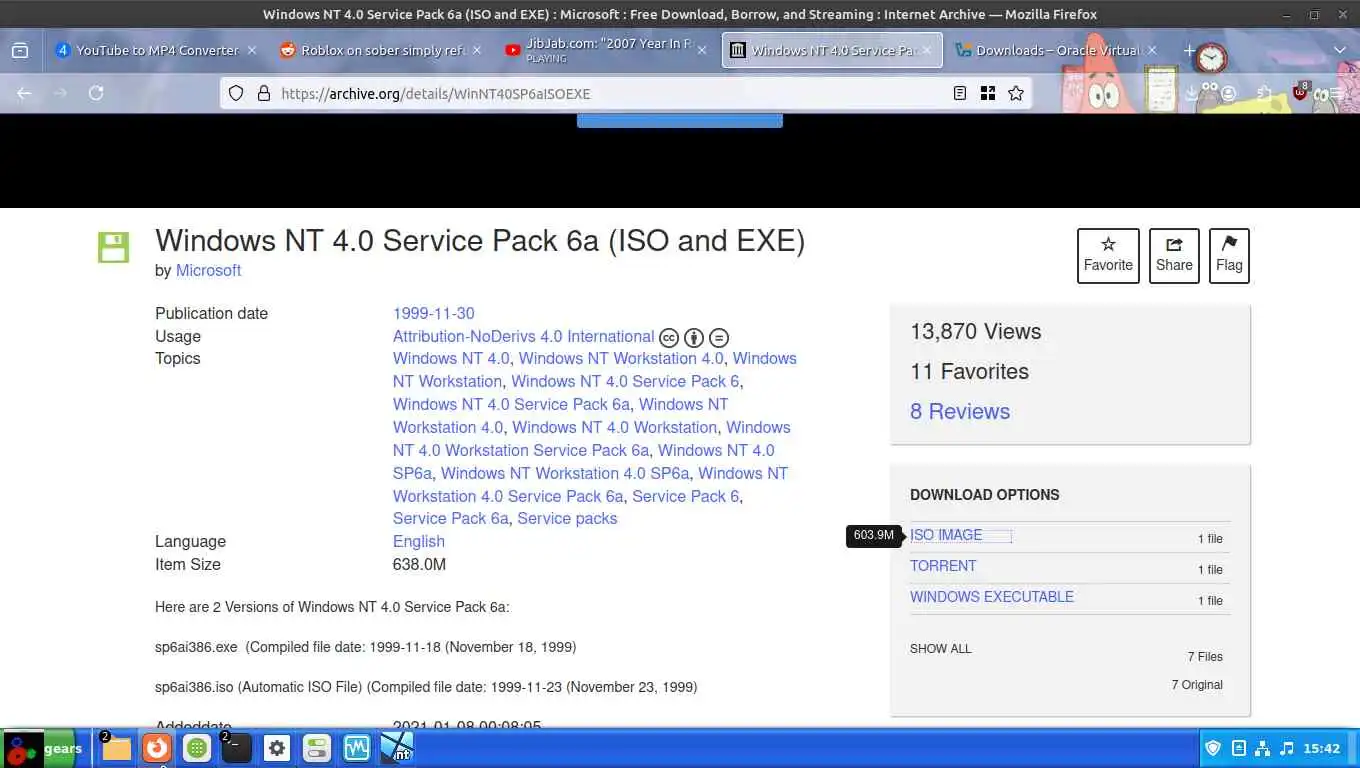Image resolution: width=1360 pixels, height=768 pixels.
Task: Open the terminal taskbar icon
Action: [237, 748]
